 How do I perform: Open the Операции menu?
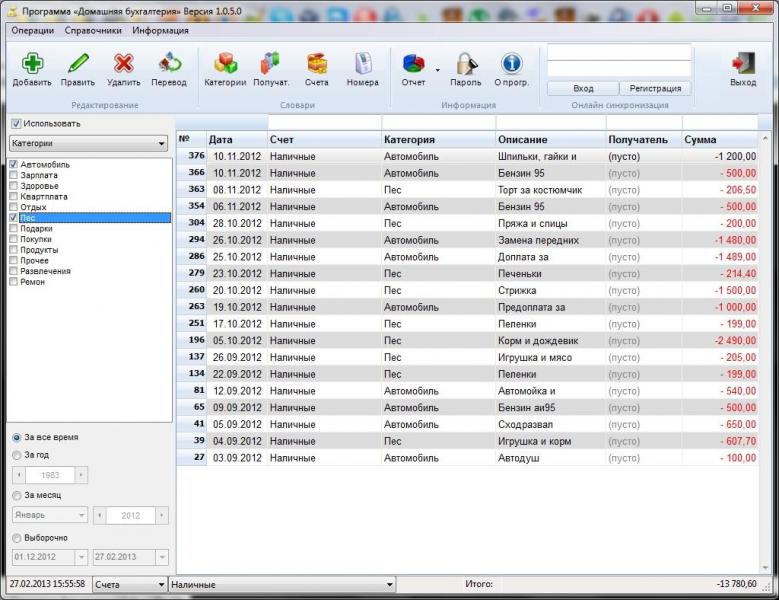click(33, 30)
